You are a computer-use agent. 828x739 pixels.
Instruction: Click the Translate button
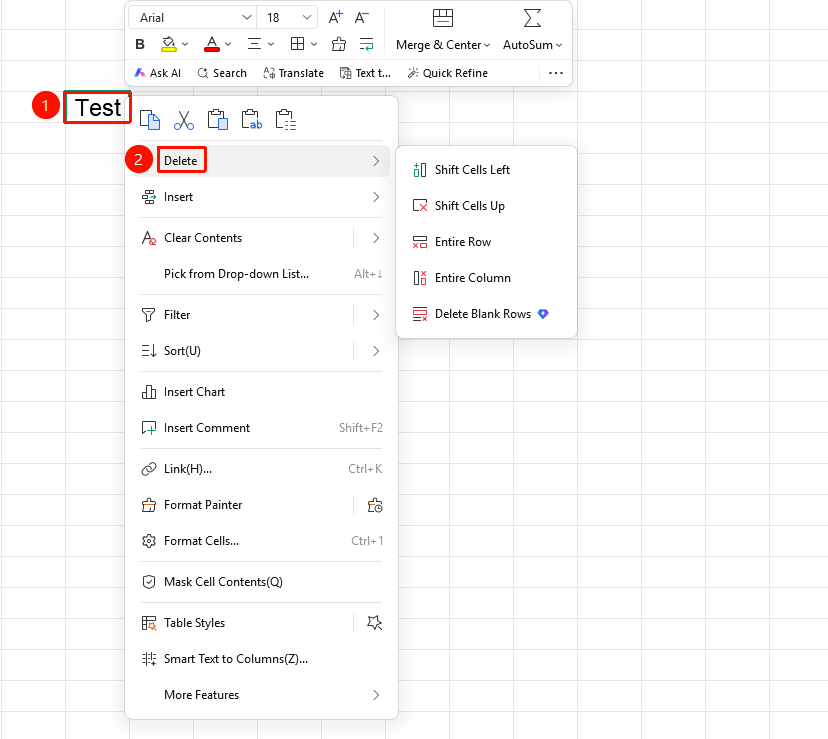click(x=294, y=73)
